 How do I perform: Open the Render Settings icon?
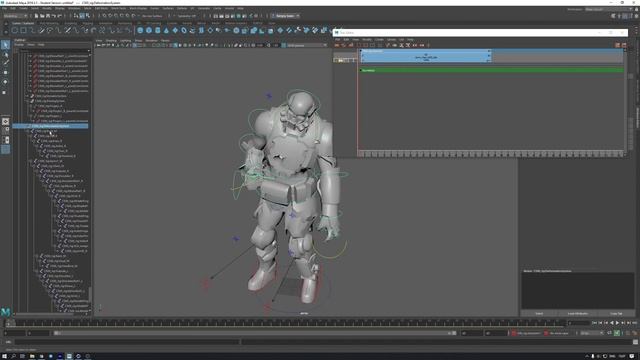(x=233, y=16)
